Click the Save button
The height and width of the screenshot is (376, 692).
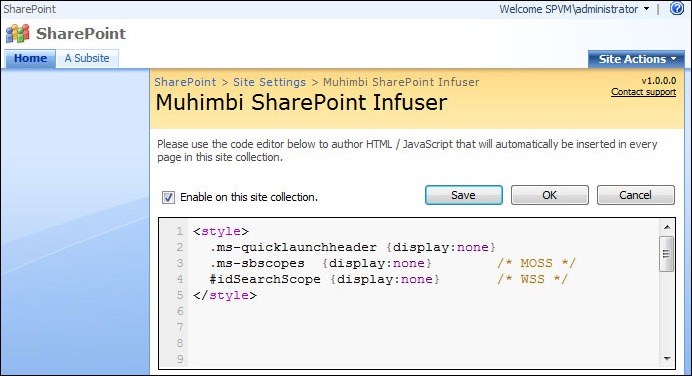tap(463, 195)
